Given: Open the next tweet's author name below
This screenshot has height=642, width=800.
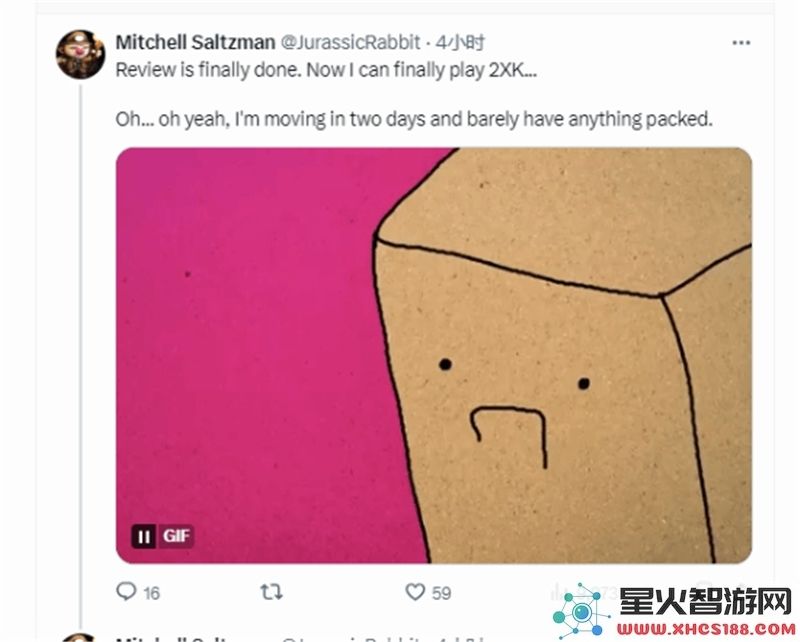Looking at the screenshot, I should click(x=173, y=638).
